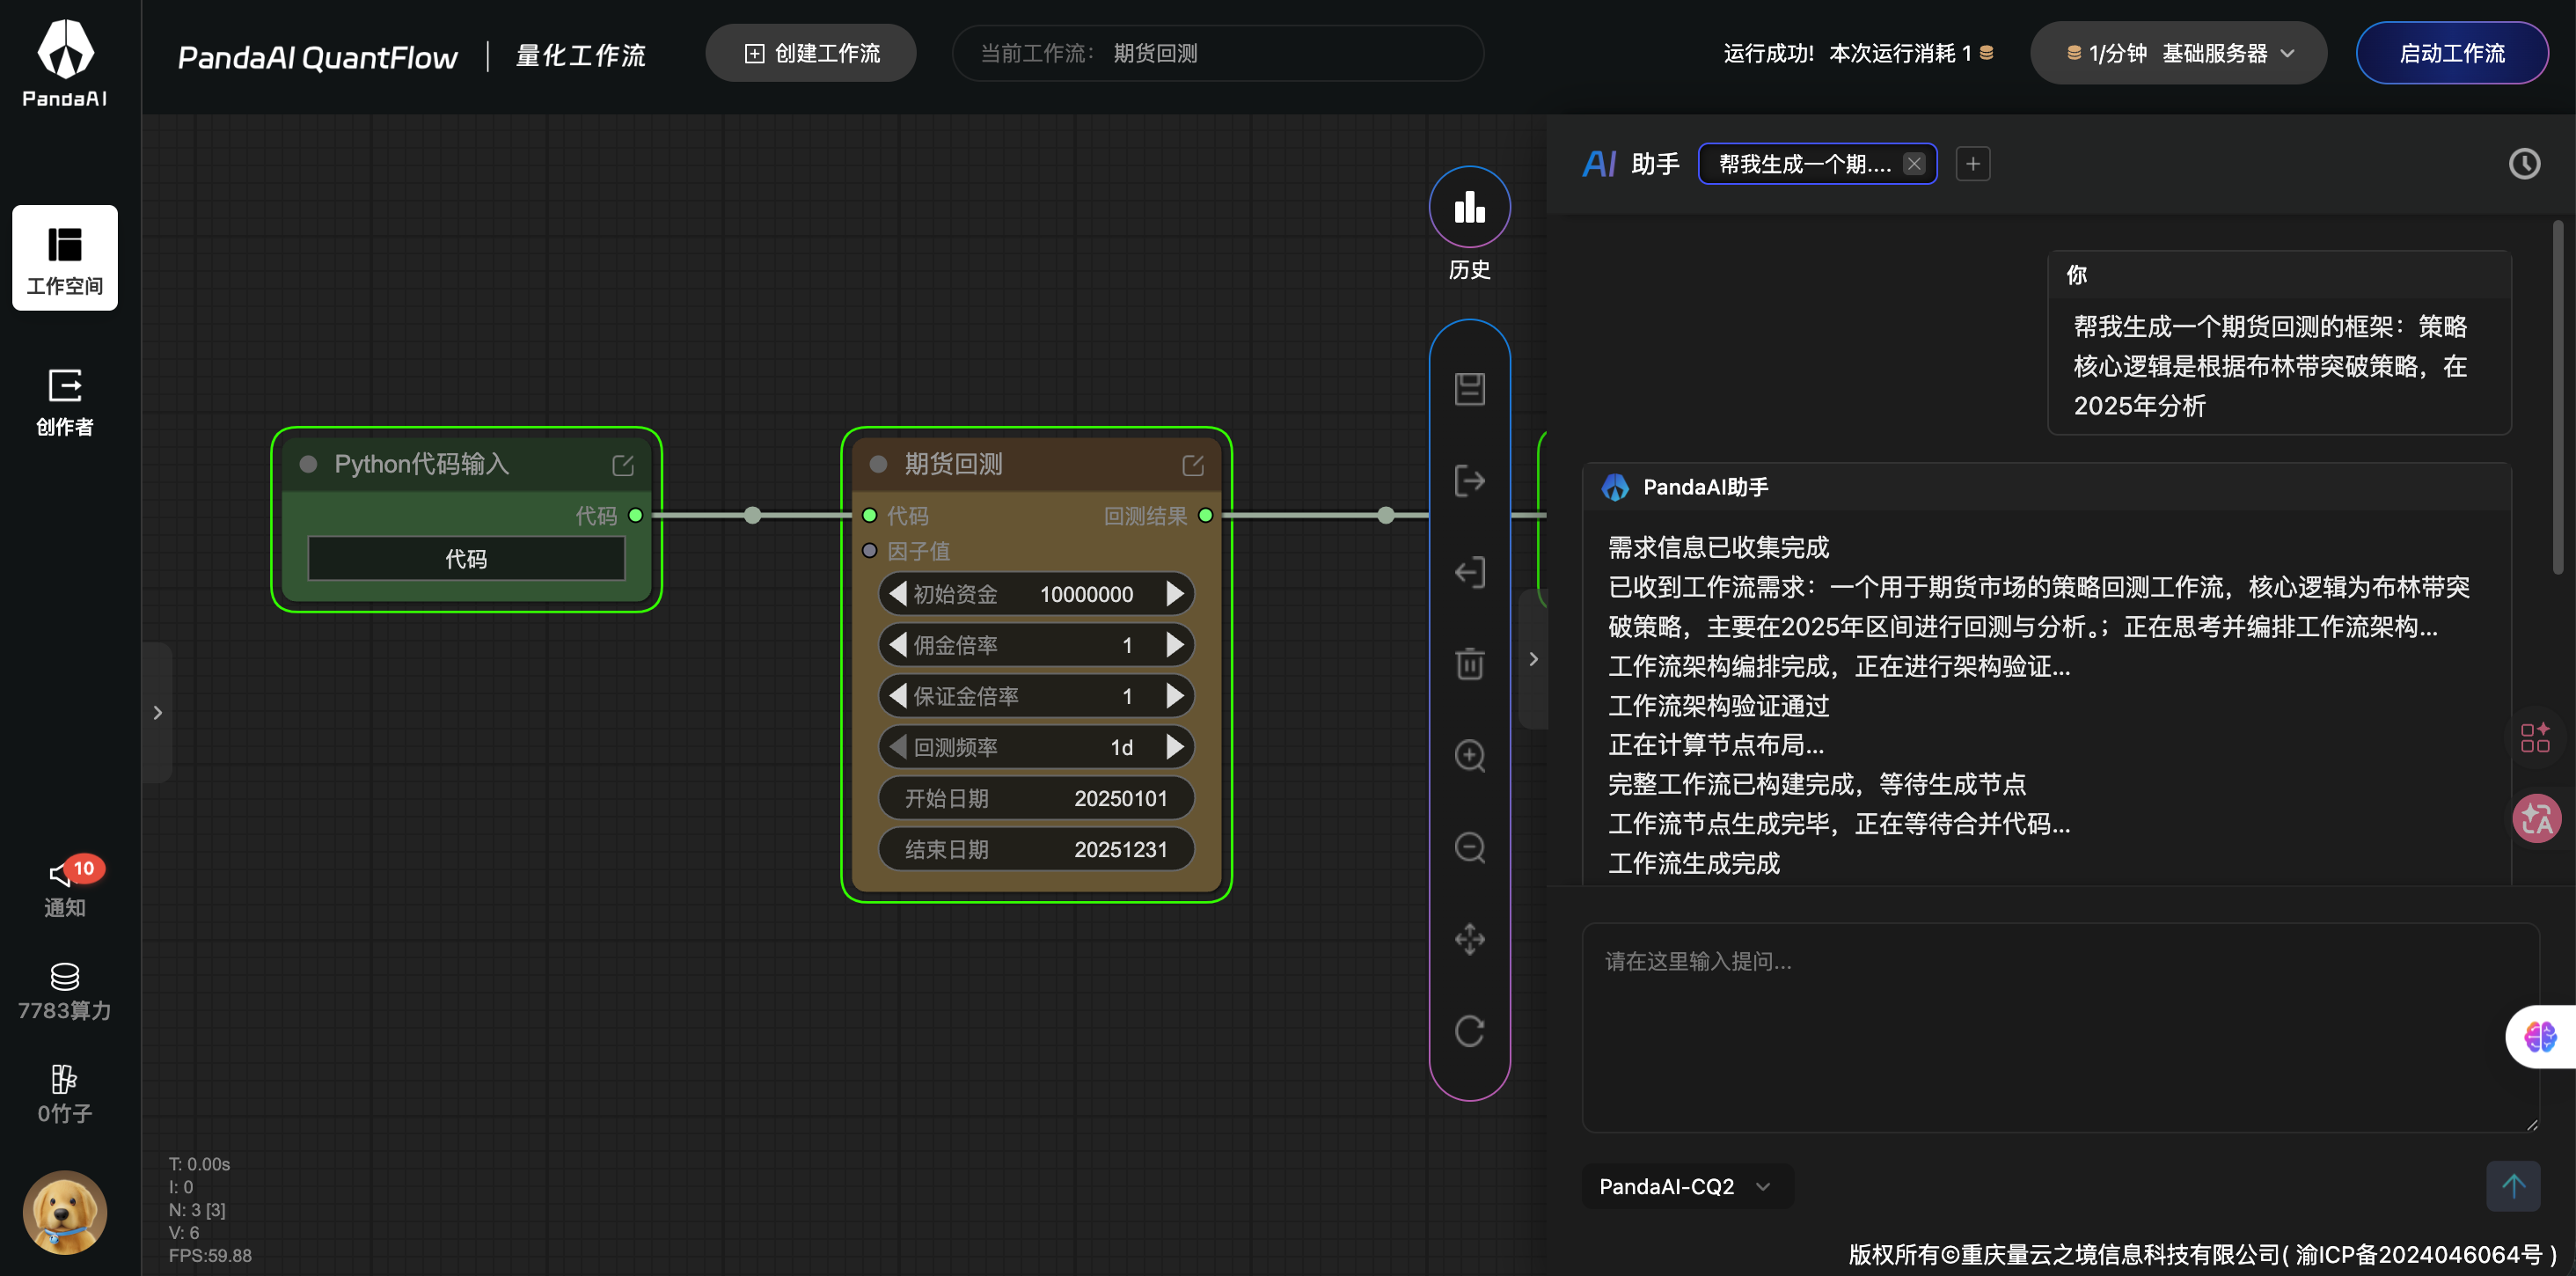The width and height of the screenshot is (2576, 1276).
Task: Zoom out on the canvas
Action: 1469,848
